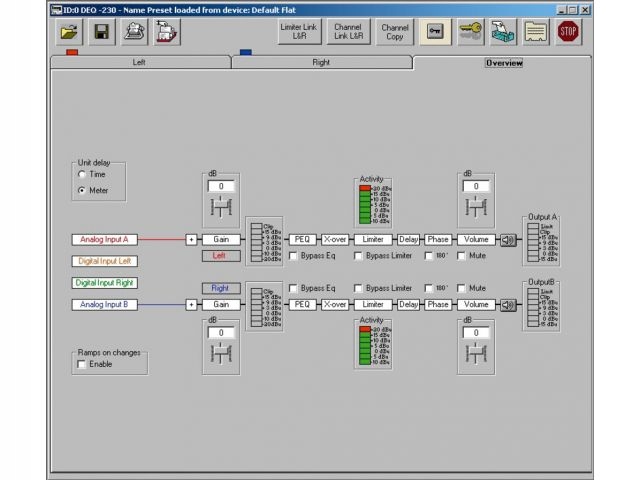This screenshot has width=640, height=480.
Task: Switch to the Right tab
Action: [x=322, y=62]
